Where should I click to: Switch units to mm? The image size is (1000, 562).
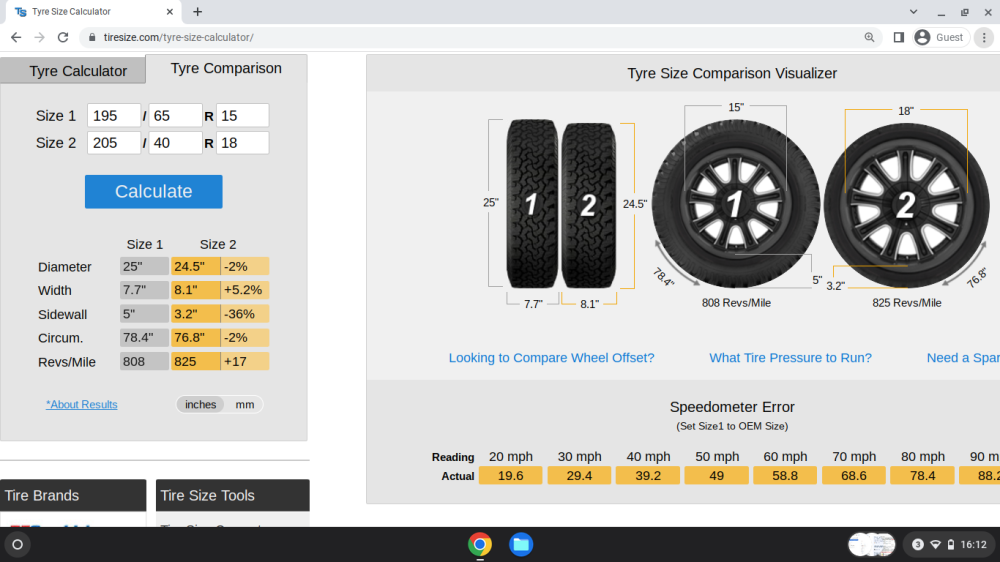[x=245, y=404]
